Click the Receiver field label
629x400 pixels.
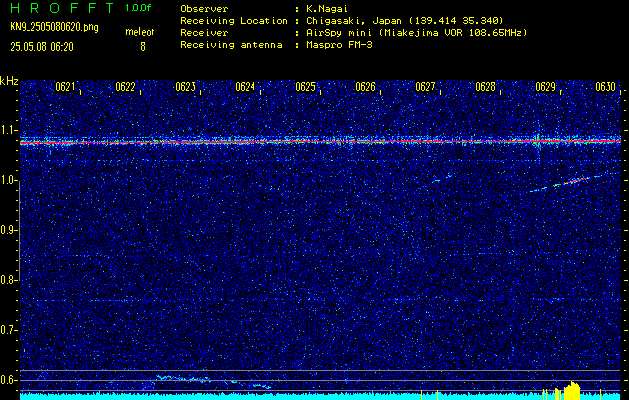point(204,33)
